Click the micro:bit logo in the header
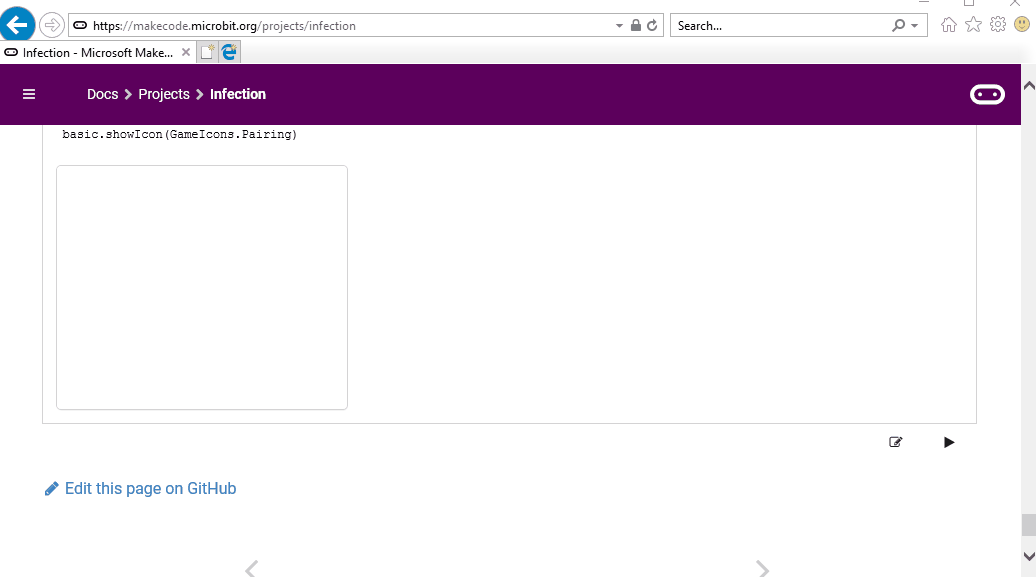Viewport: 1036px width, 577px height. [987, 93]
